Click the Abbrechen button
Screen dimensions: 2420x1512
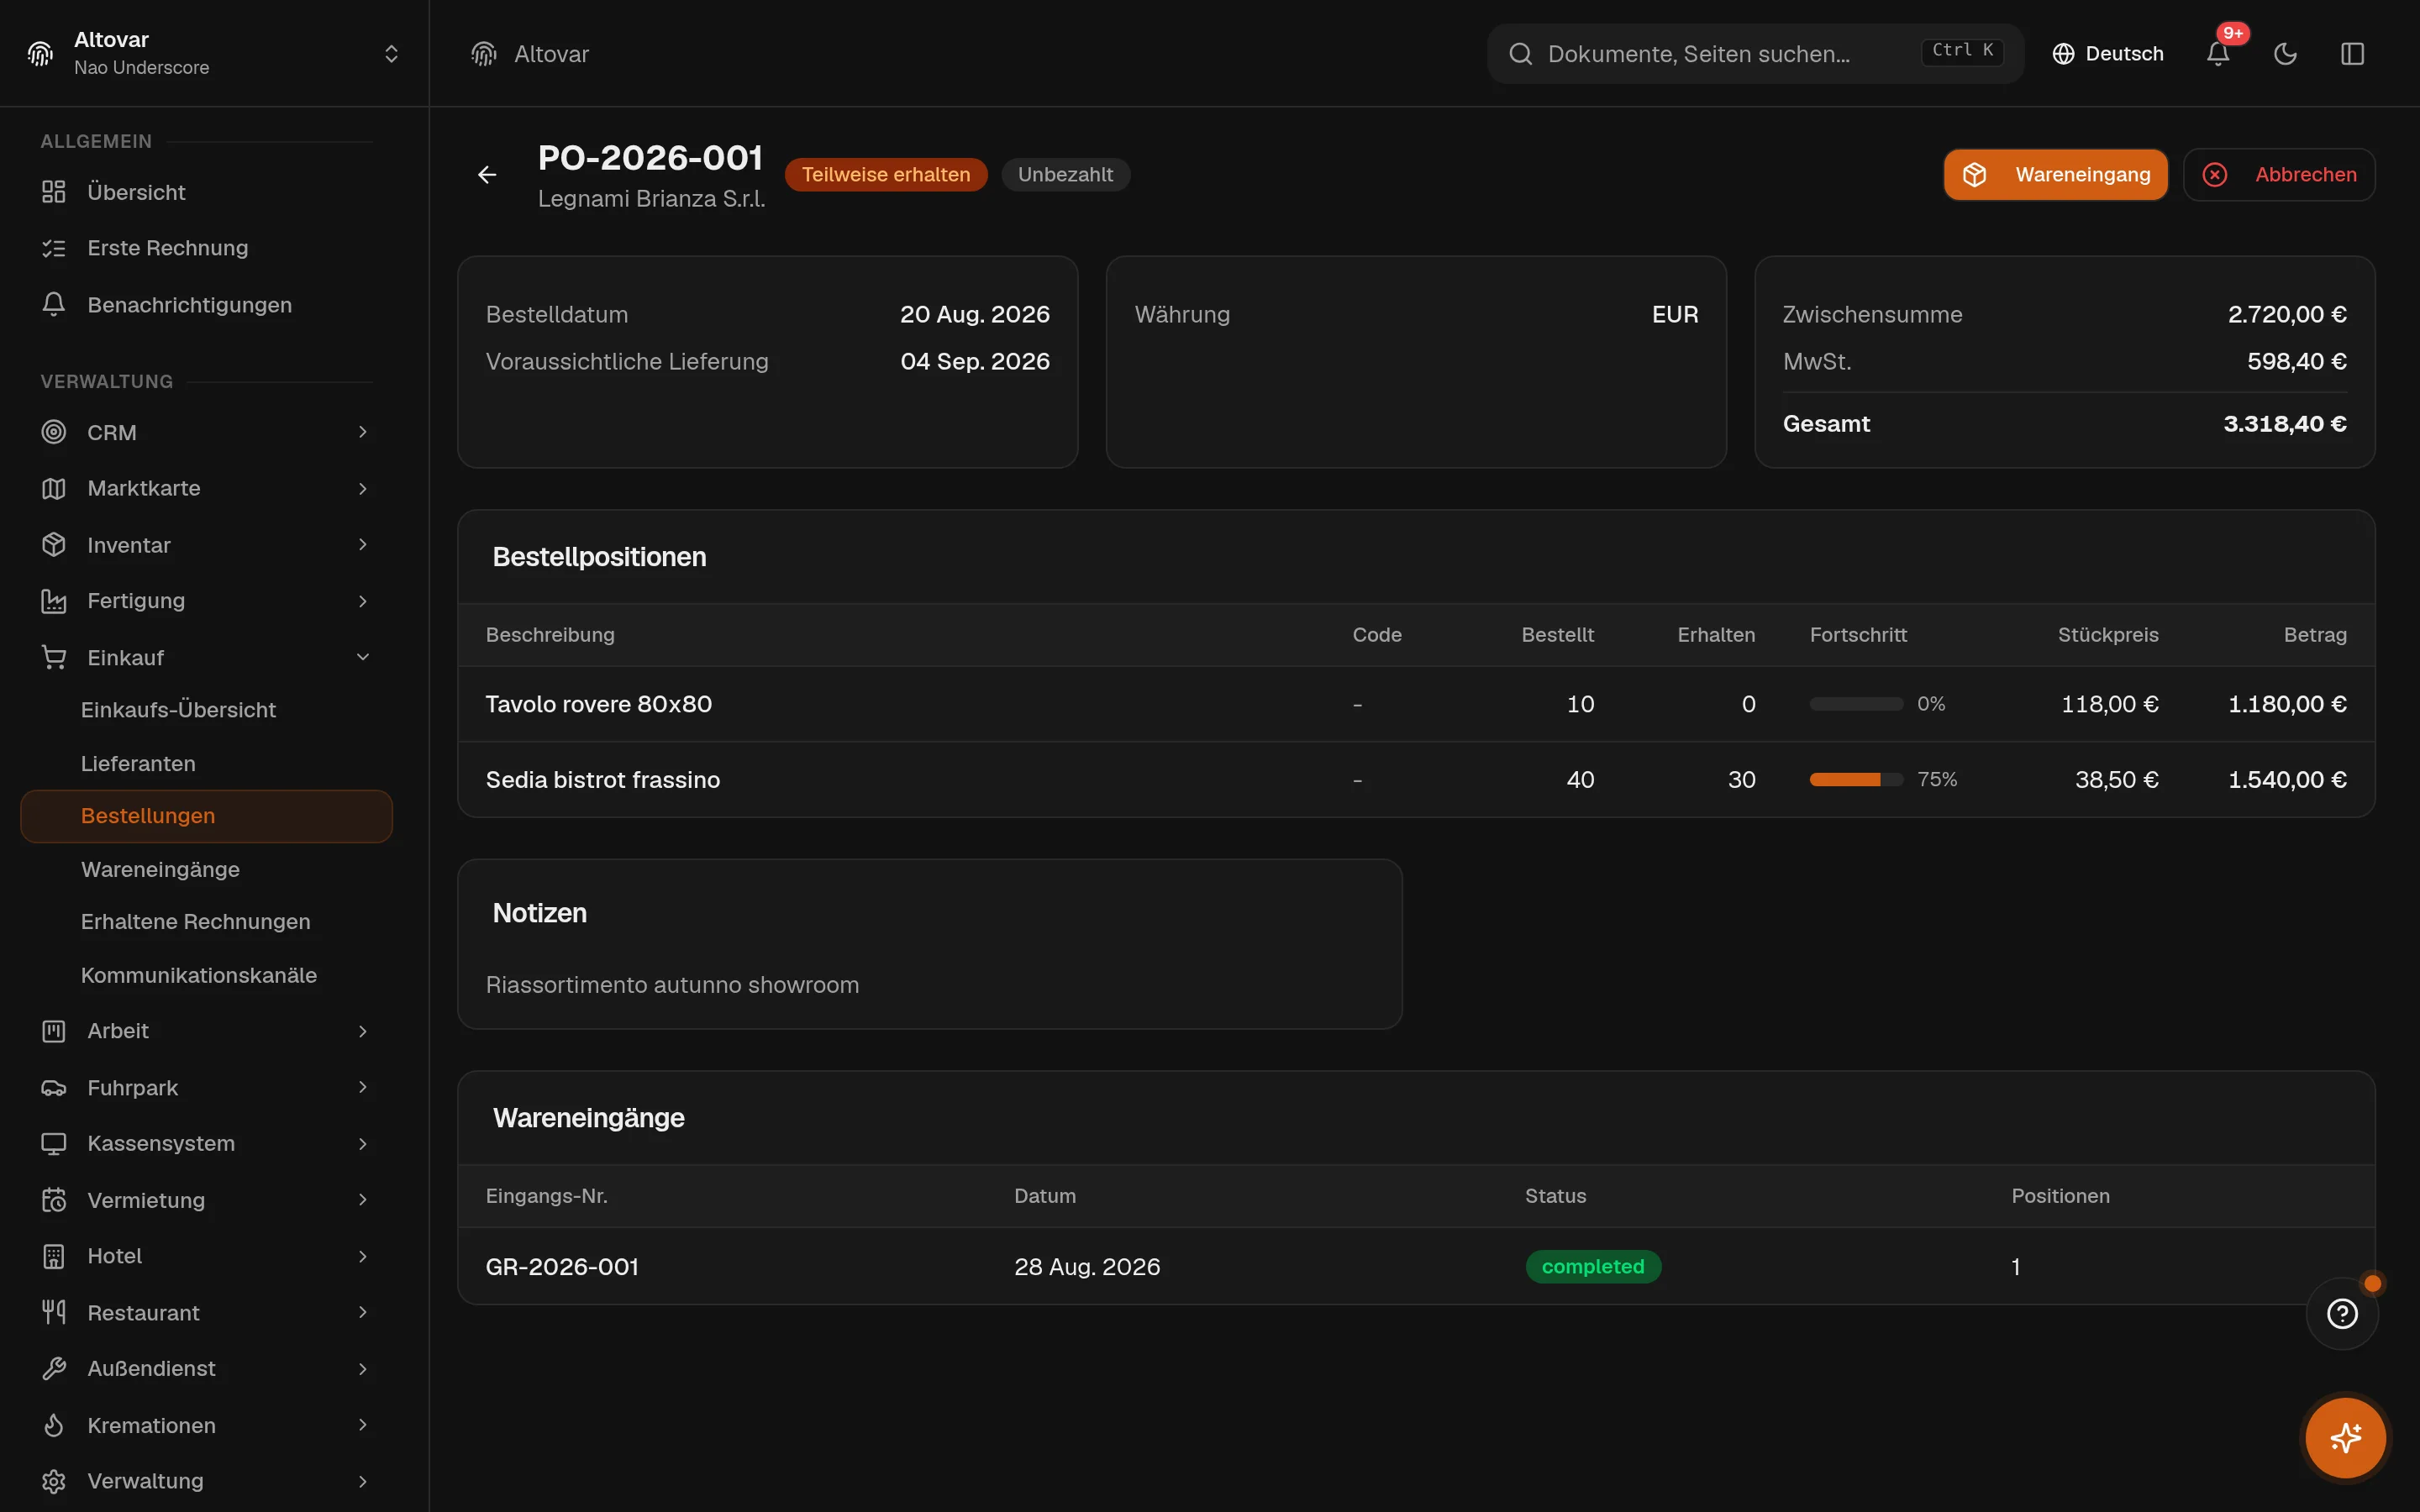[x=2279, y=175]
